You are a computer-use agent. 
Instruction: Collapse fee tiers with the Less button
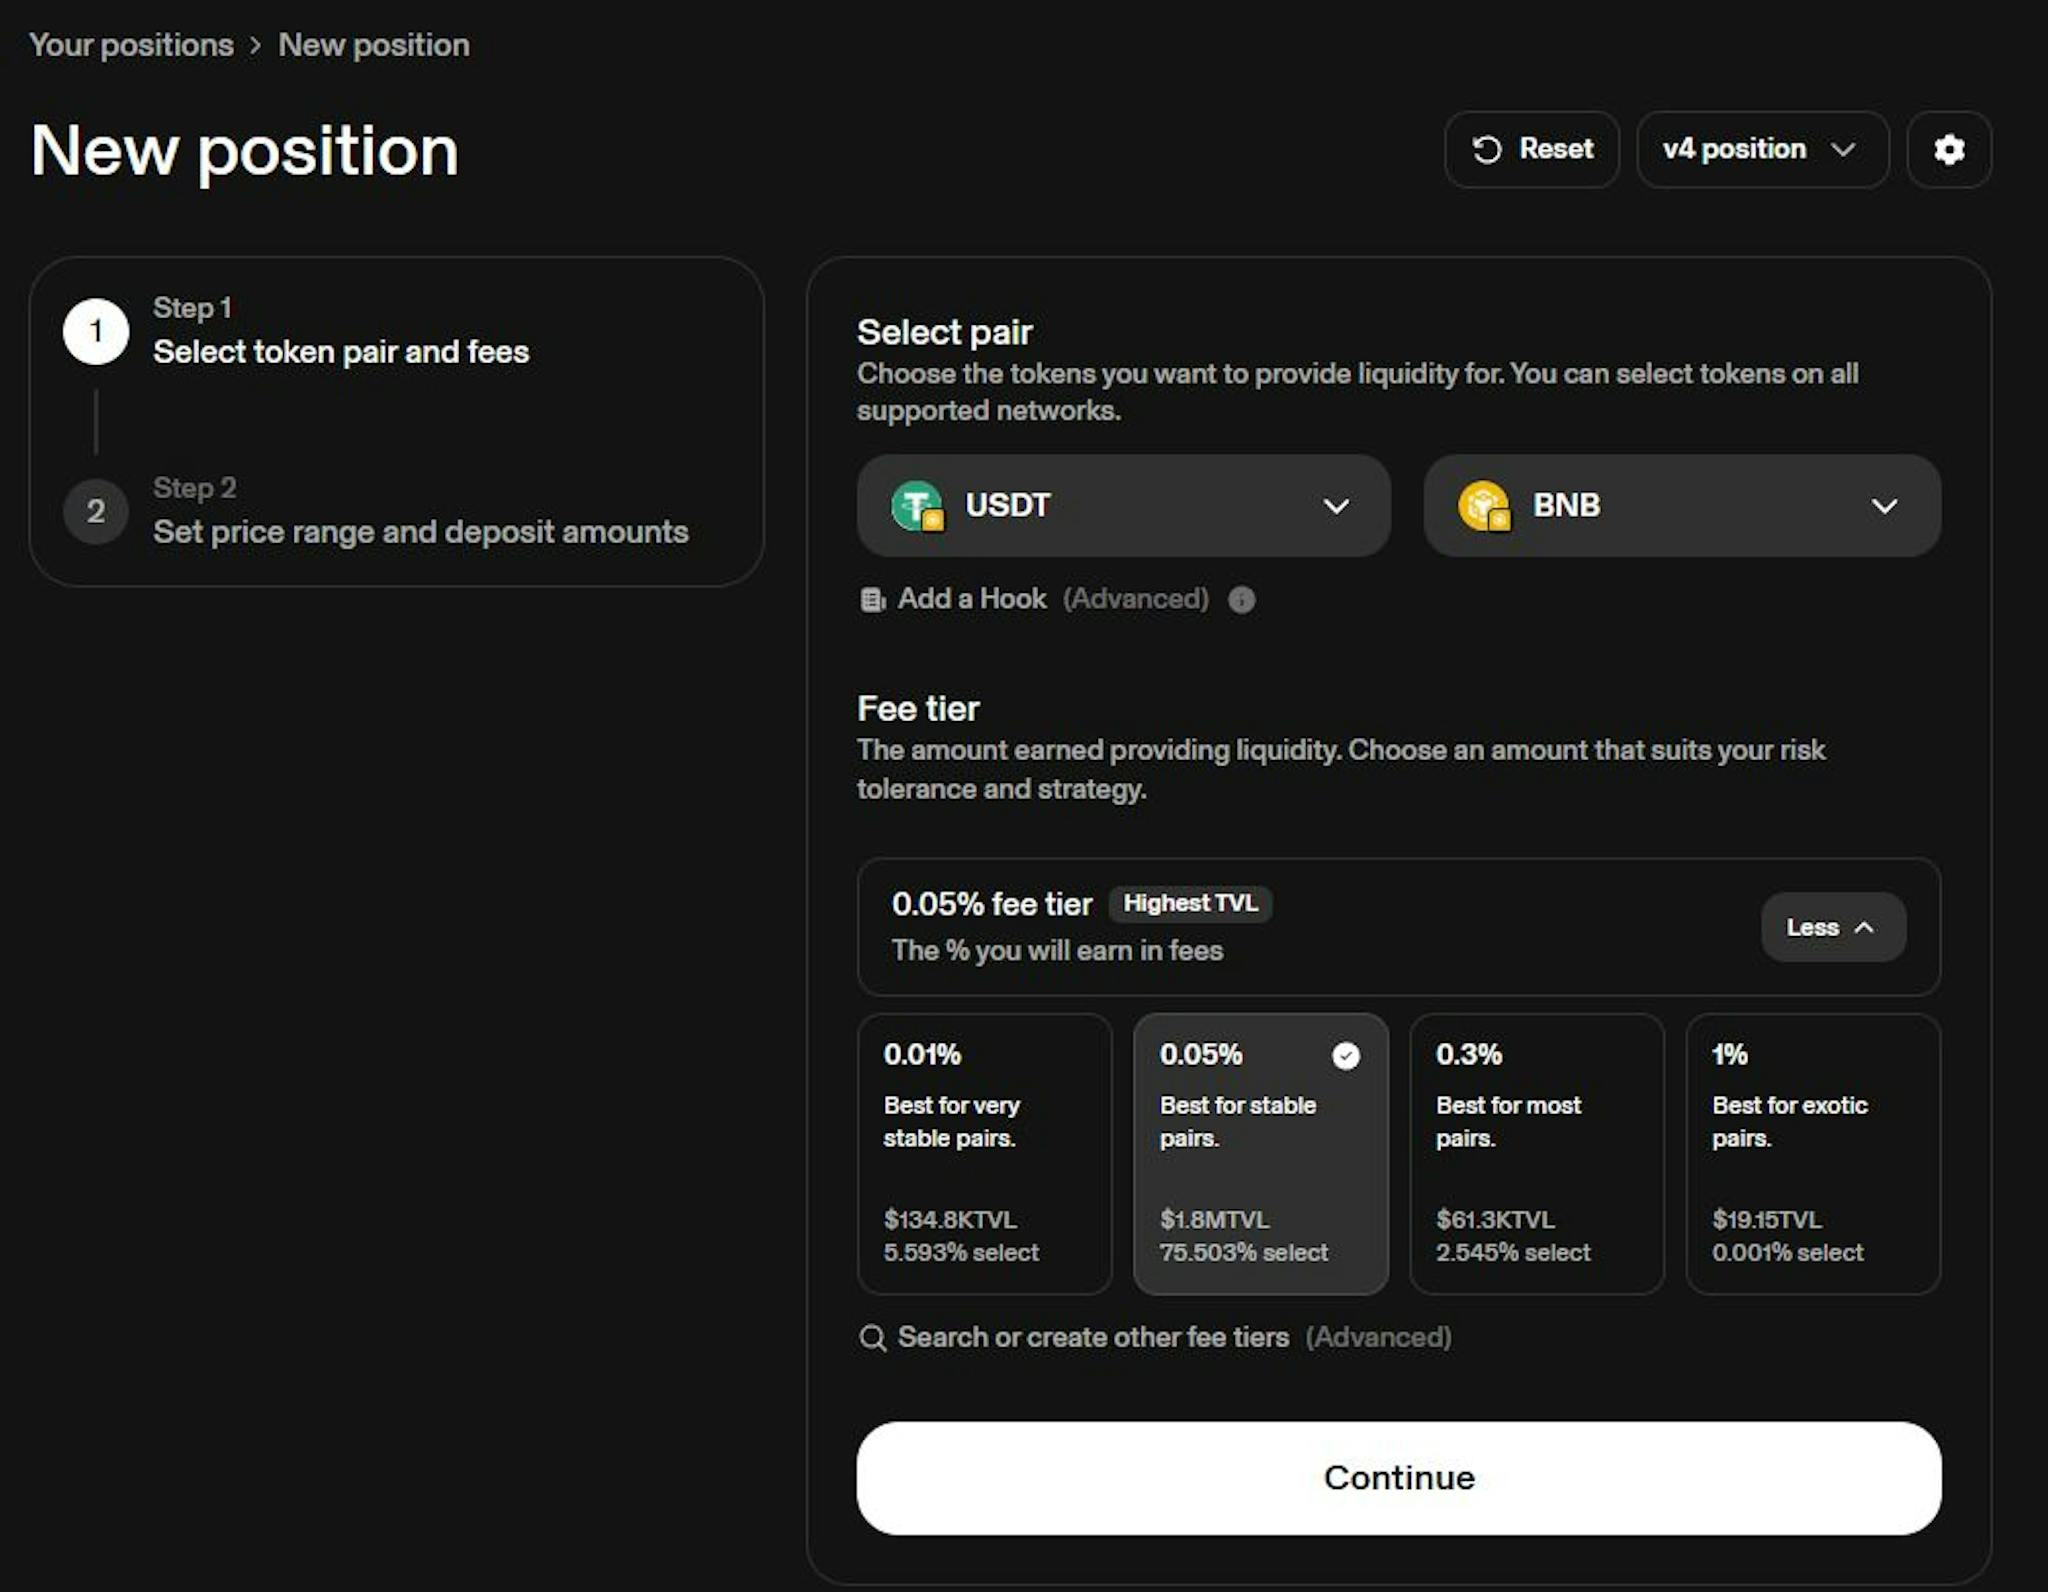coord(1833,927)
